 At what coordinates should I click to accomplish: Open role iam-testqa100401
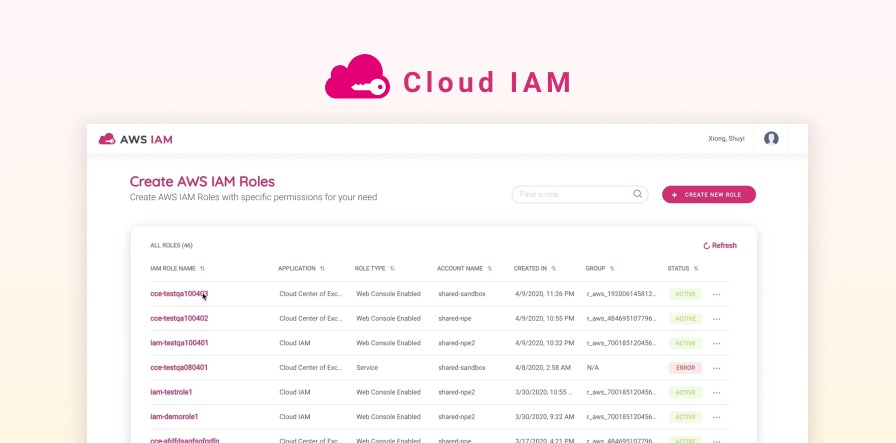click(179, 343)
